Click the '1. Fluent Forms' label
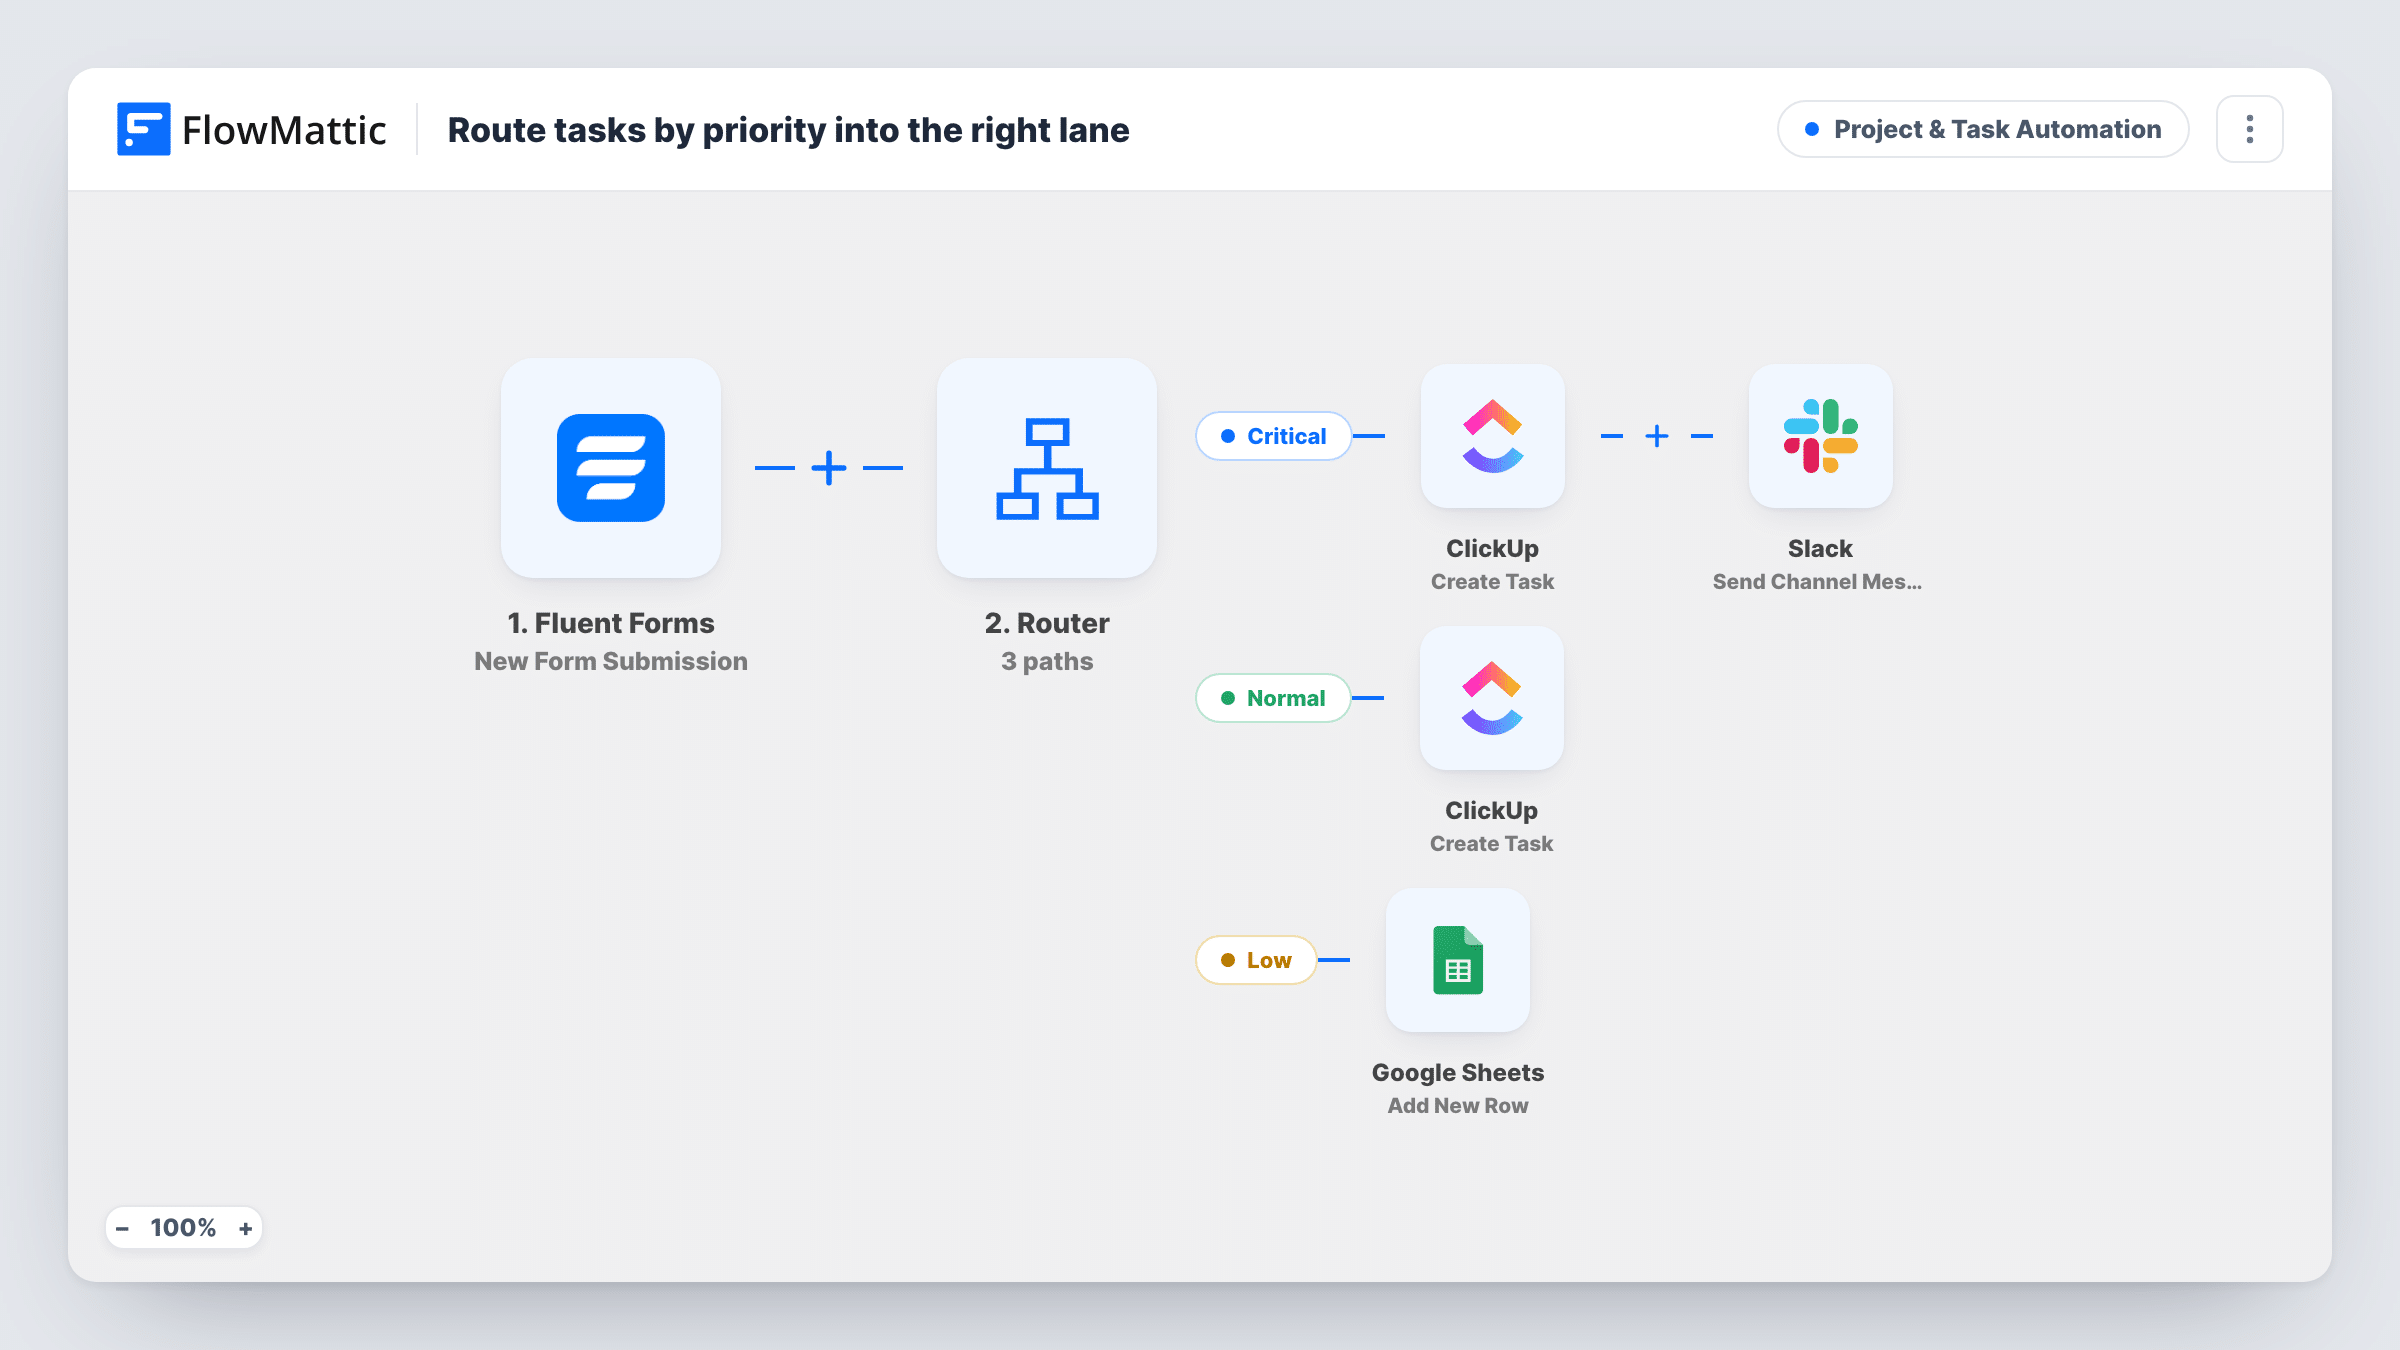This screenshot has width=2400, height=1350. click(x=611, y=623)
